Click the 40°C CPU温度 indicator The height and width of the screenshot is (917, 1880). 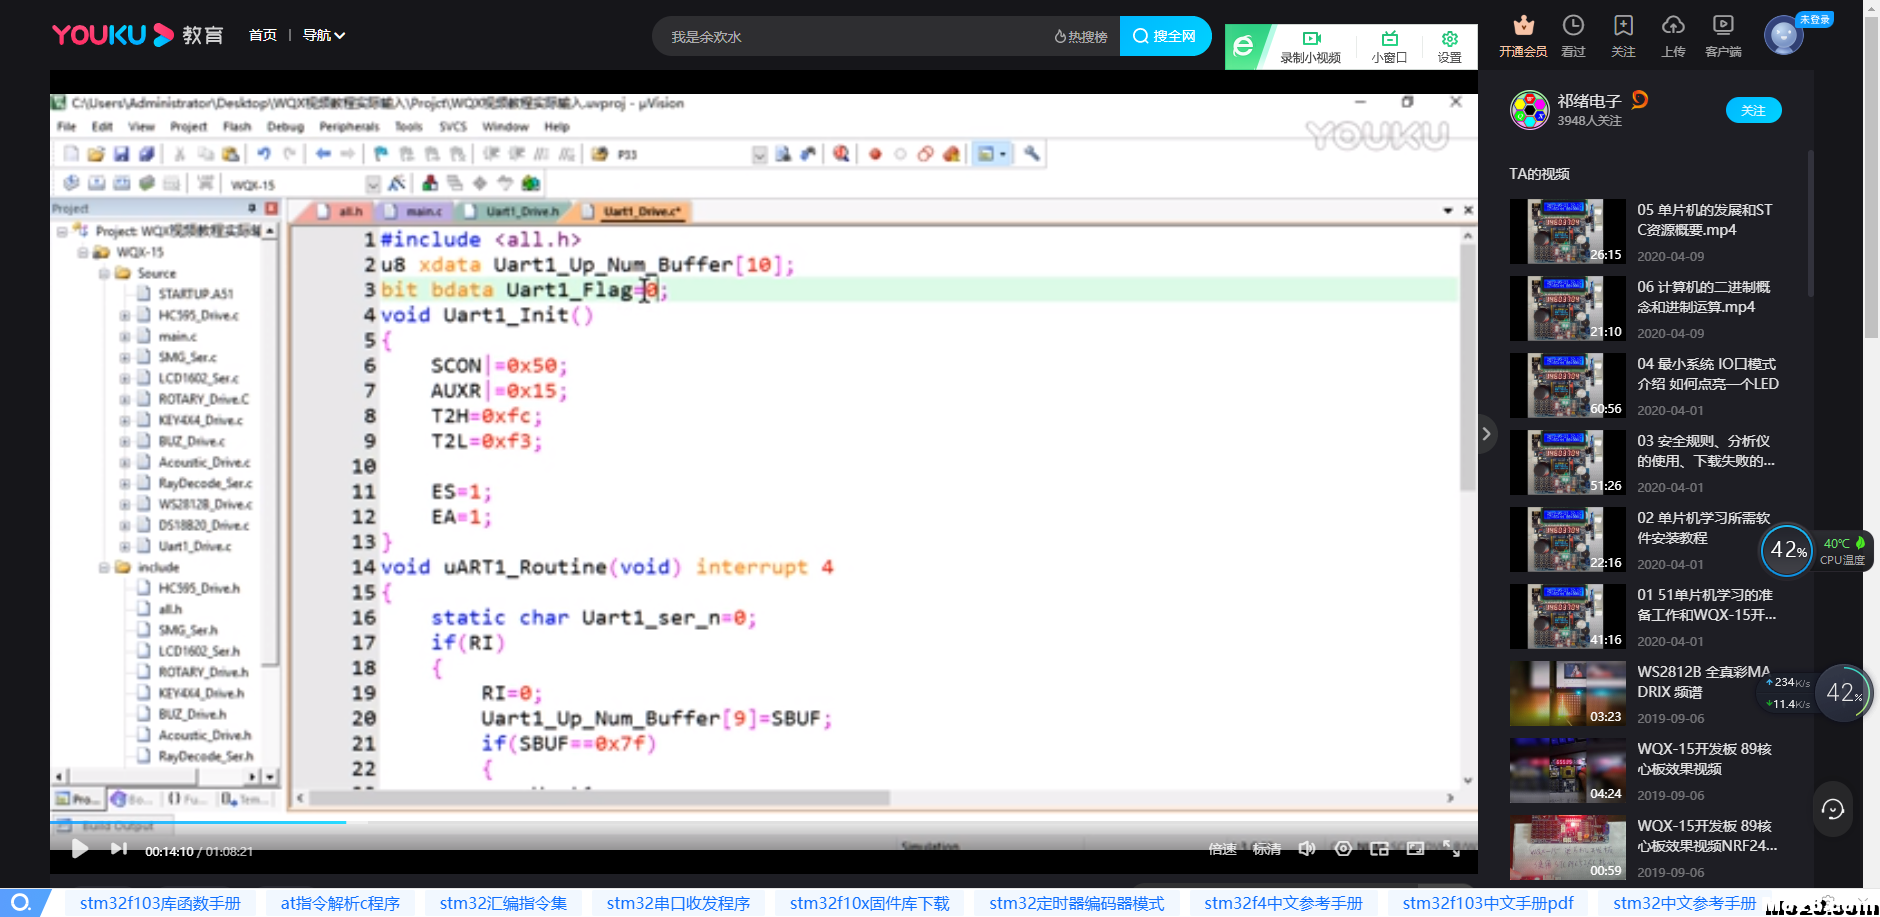click(1843, 551)
